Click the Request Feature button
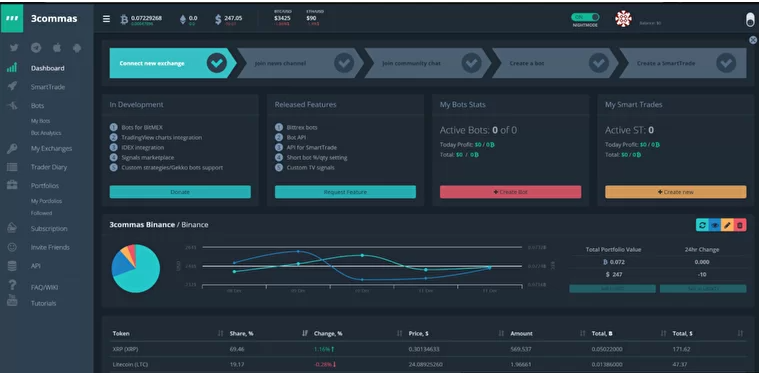Screen dimensions: 759x373 tap(345, 192)
